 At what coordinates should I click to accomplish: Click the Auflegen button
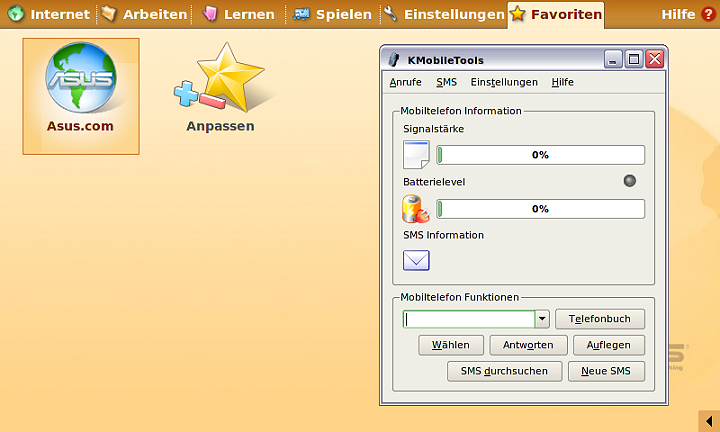[608, 345]
